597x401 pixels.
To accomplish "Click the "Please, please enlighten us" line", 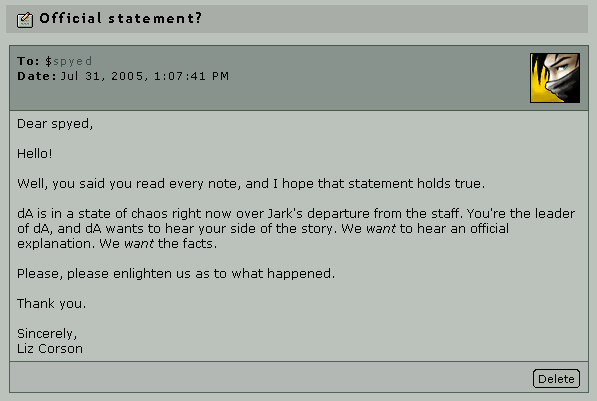I will [176, 274].
